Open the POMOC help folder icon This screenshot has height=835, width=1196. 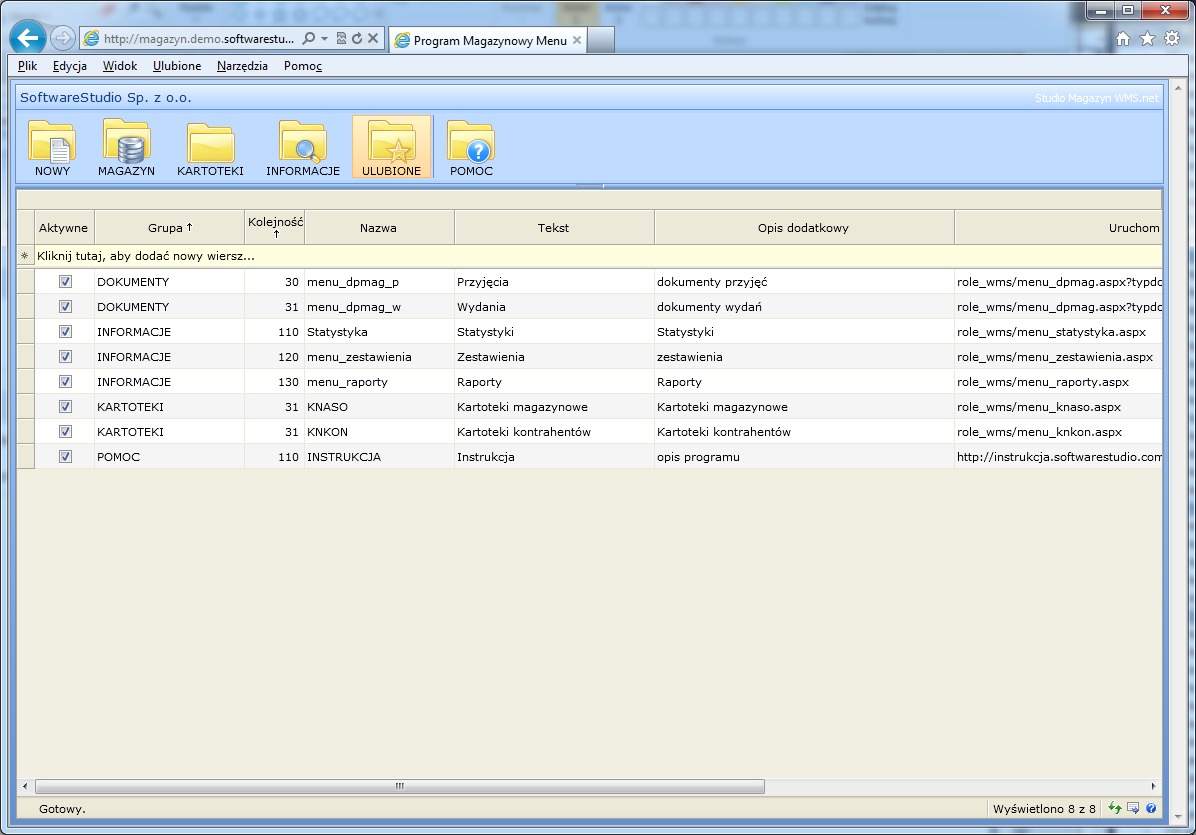[x=471, y=146]
